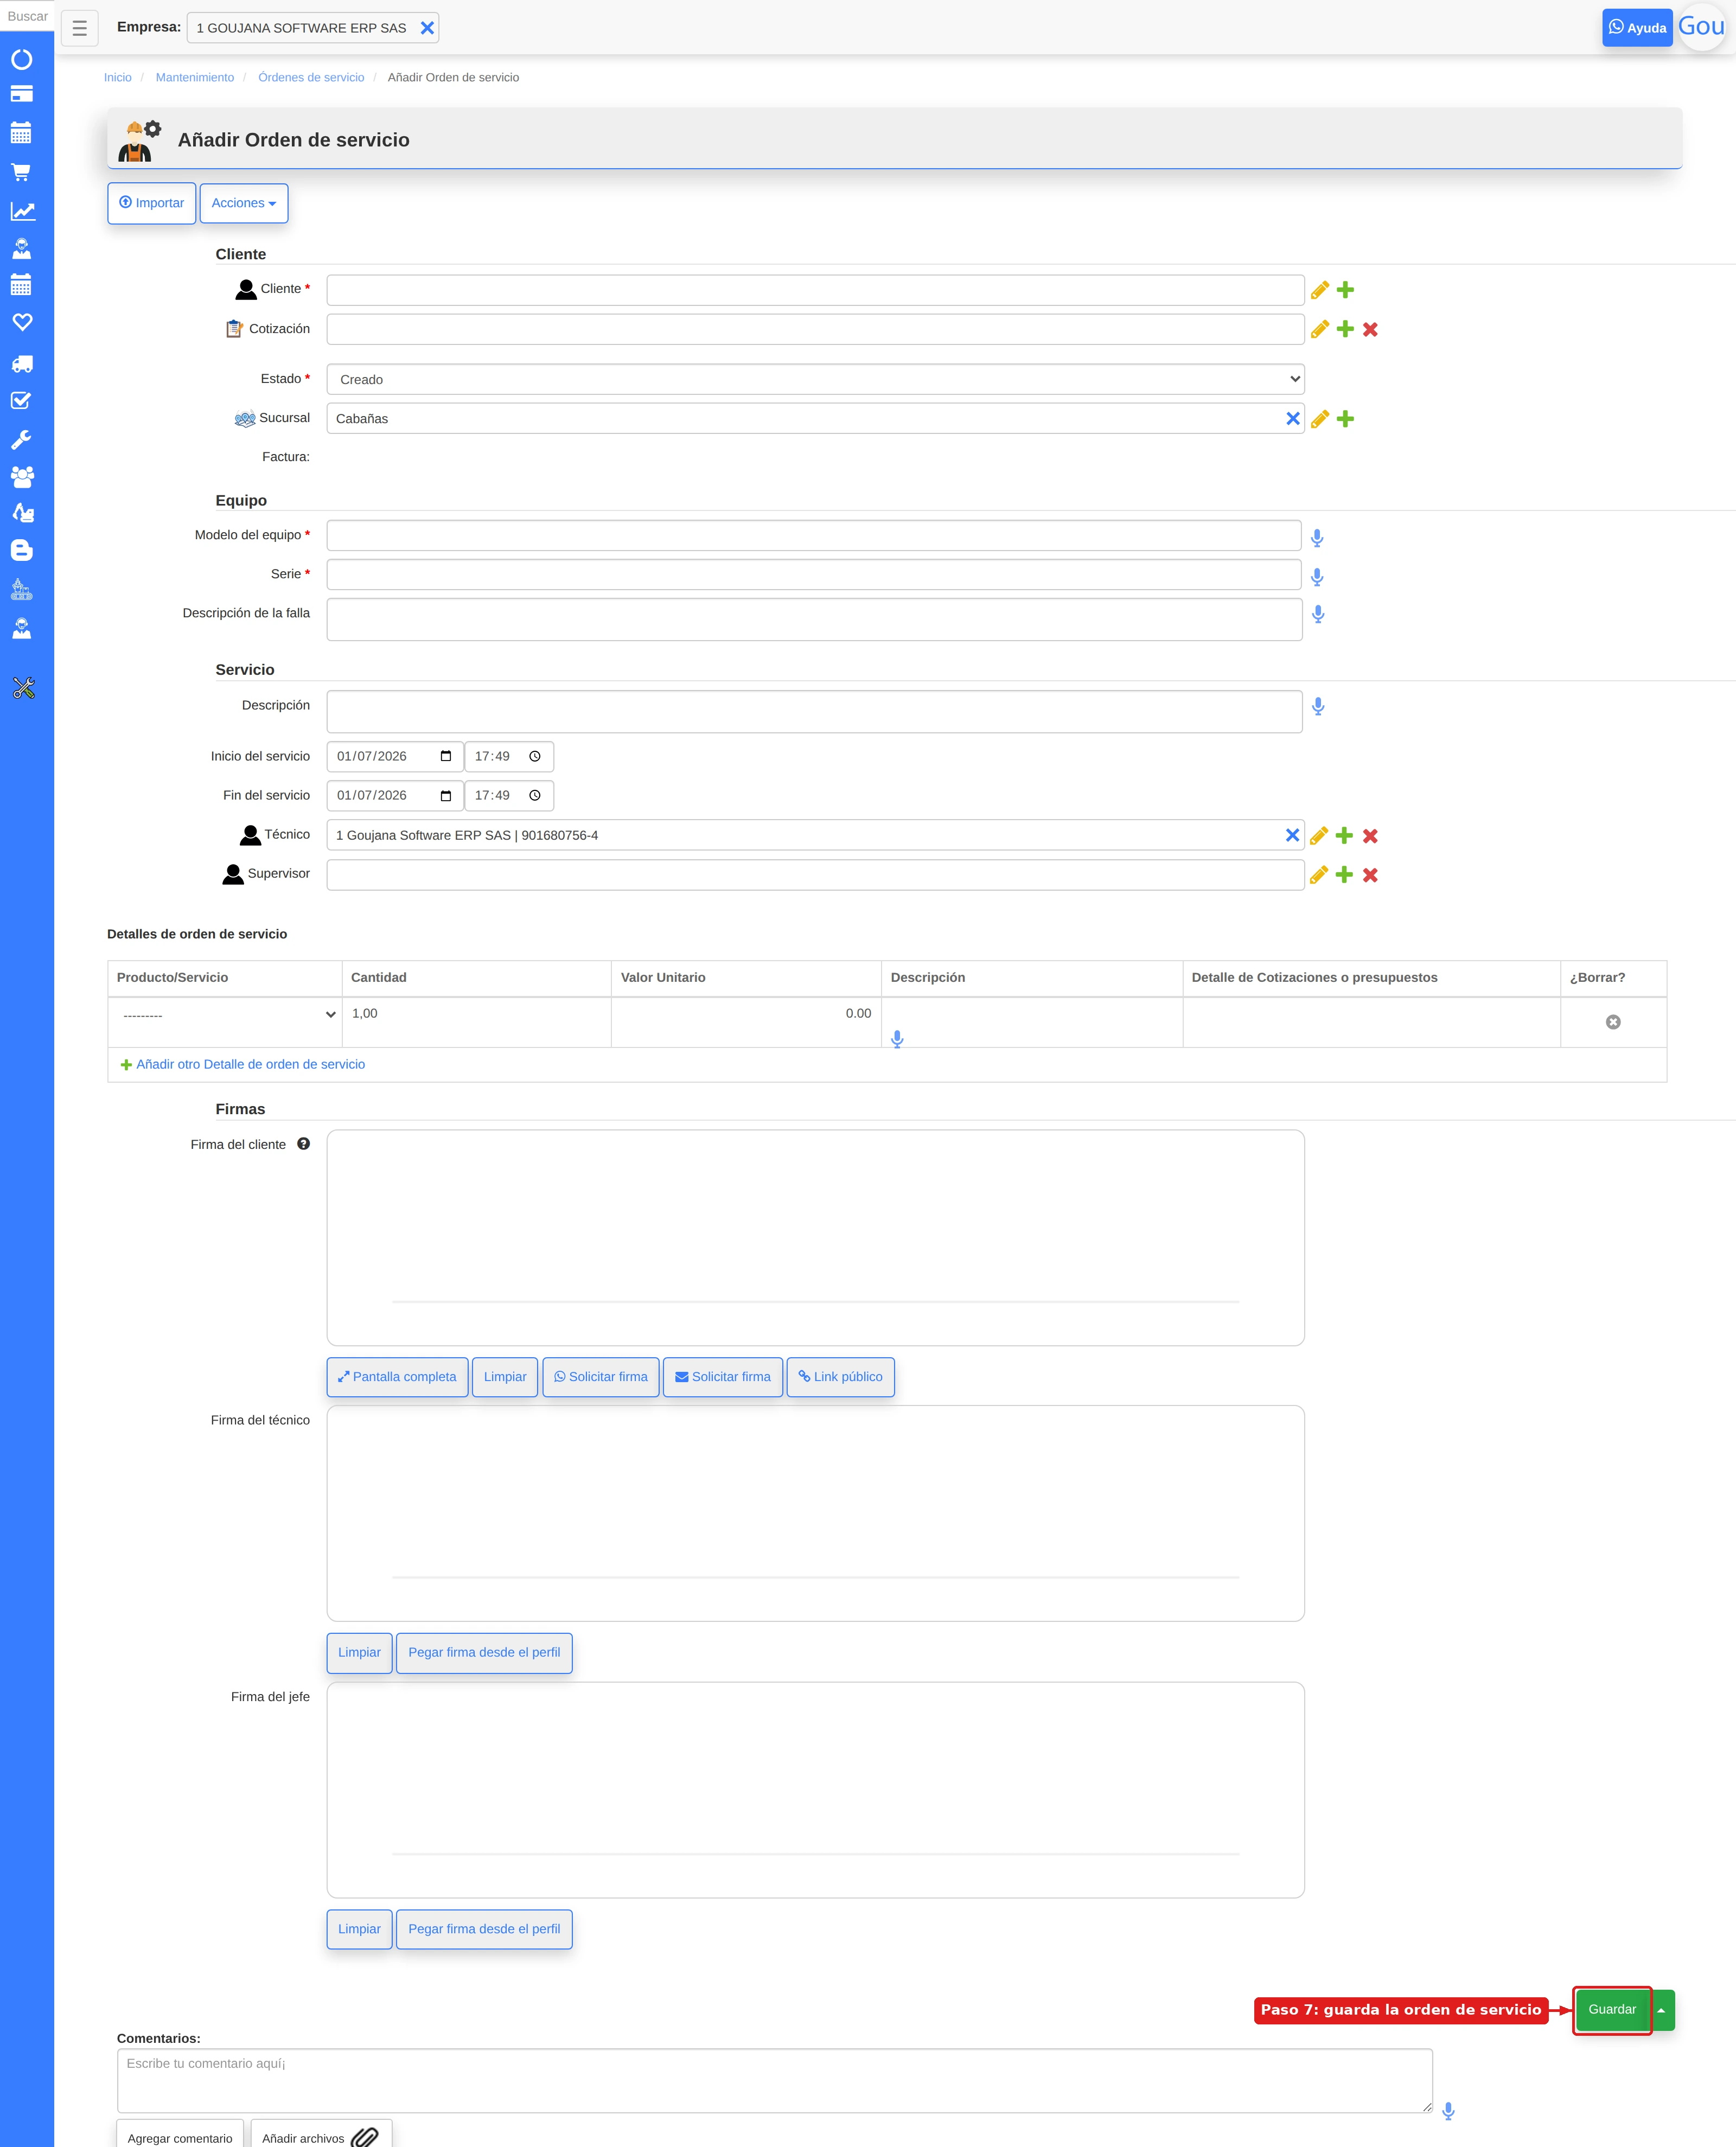Open the people group sidebar icon

click(22, 476)
